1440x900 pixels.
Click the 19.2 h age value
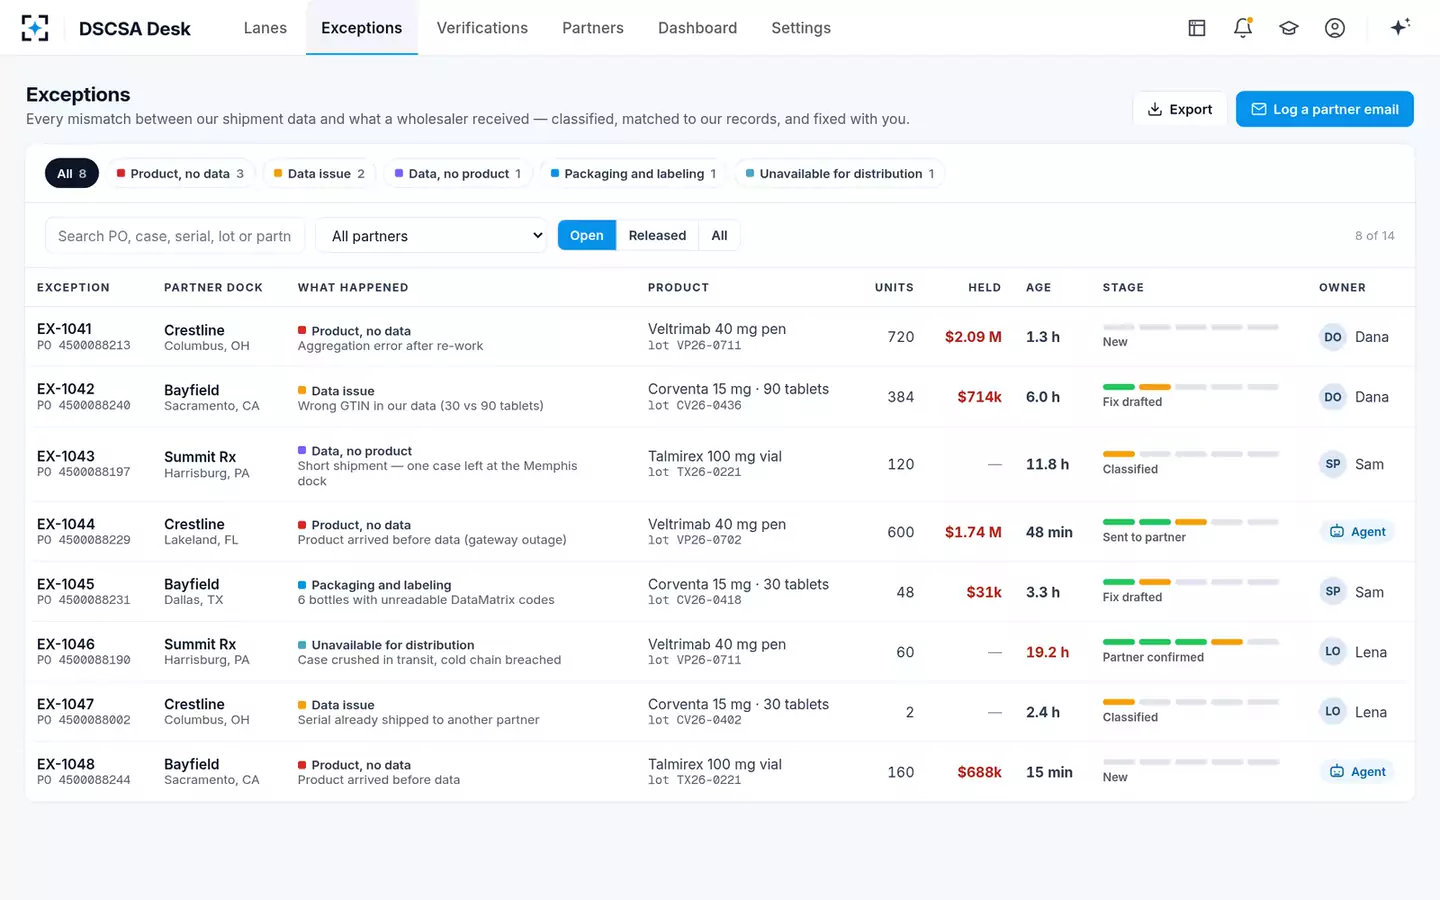[1047, 652]
